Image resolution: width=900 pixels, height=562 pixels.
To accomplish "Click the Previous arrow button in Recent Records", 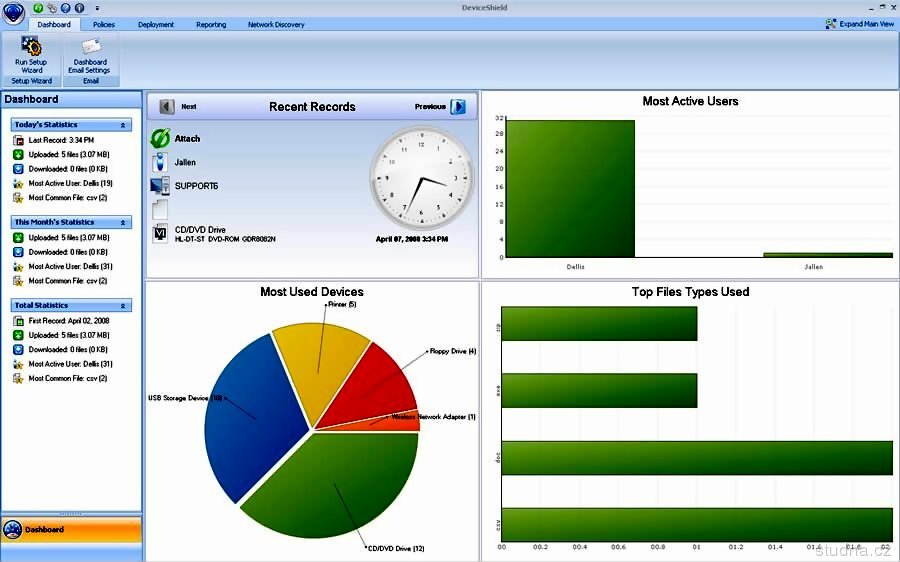I will 458,107.
